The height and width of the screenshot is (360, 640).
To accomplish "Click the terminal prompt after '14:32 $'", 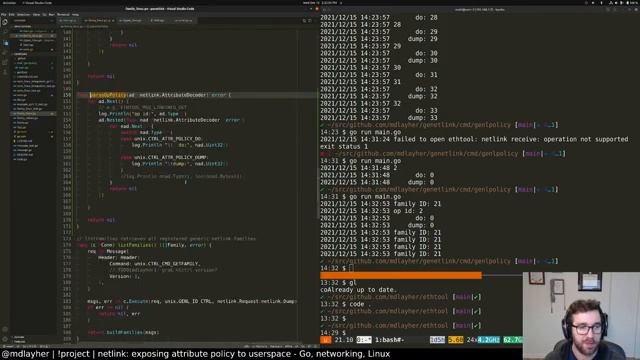I will (x=351, y=268).
